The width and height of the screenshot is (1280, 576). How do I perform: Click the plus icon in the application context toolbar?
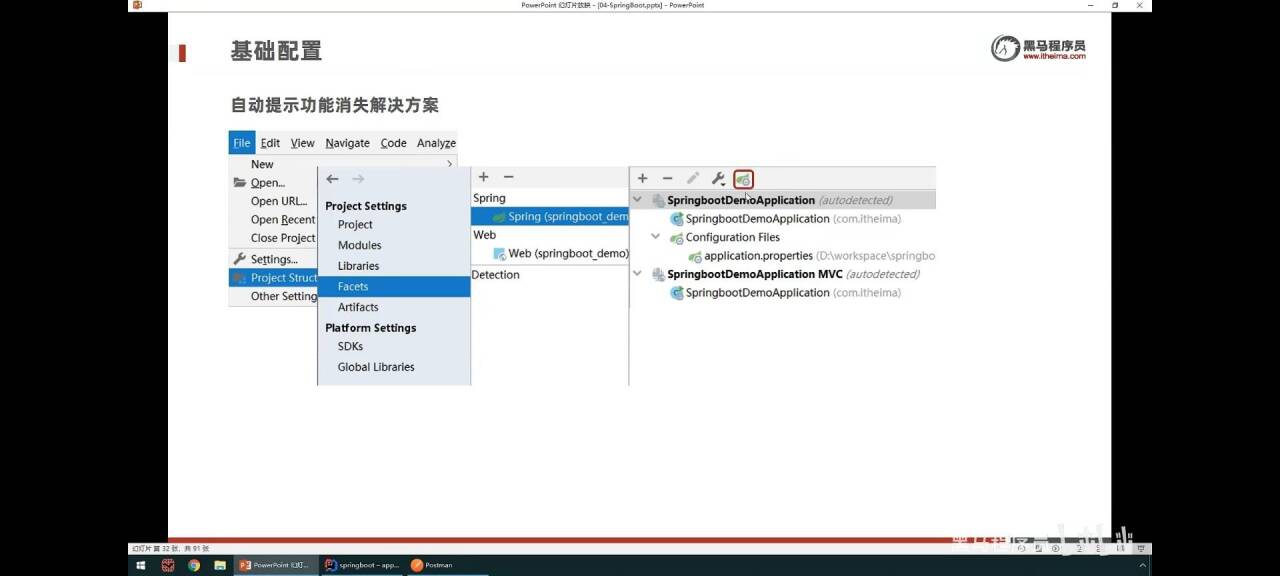[642, 179]
